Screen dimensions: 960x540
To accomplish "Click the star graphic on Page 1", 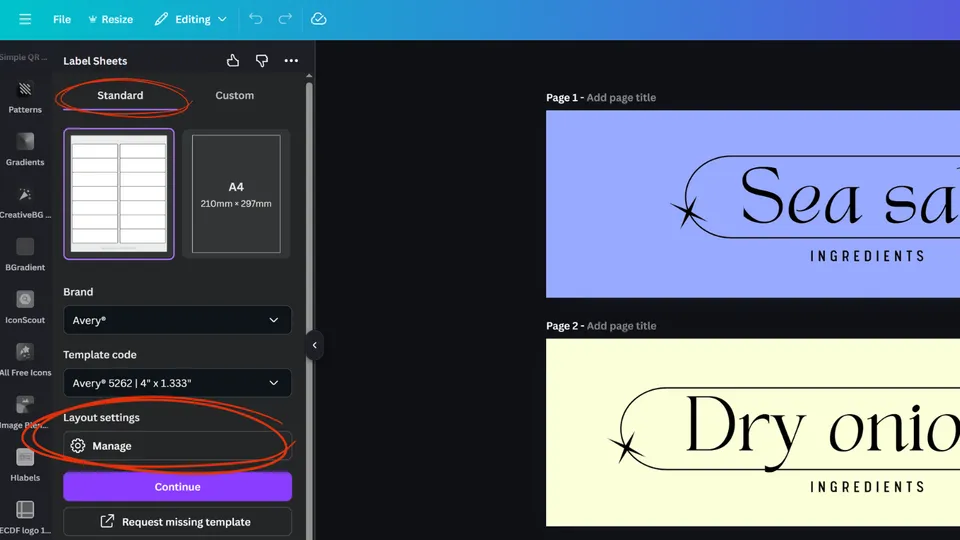I will [x=688, y=212].
